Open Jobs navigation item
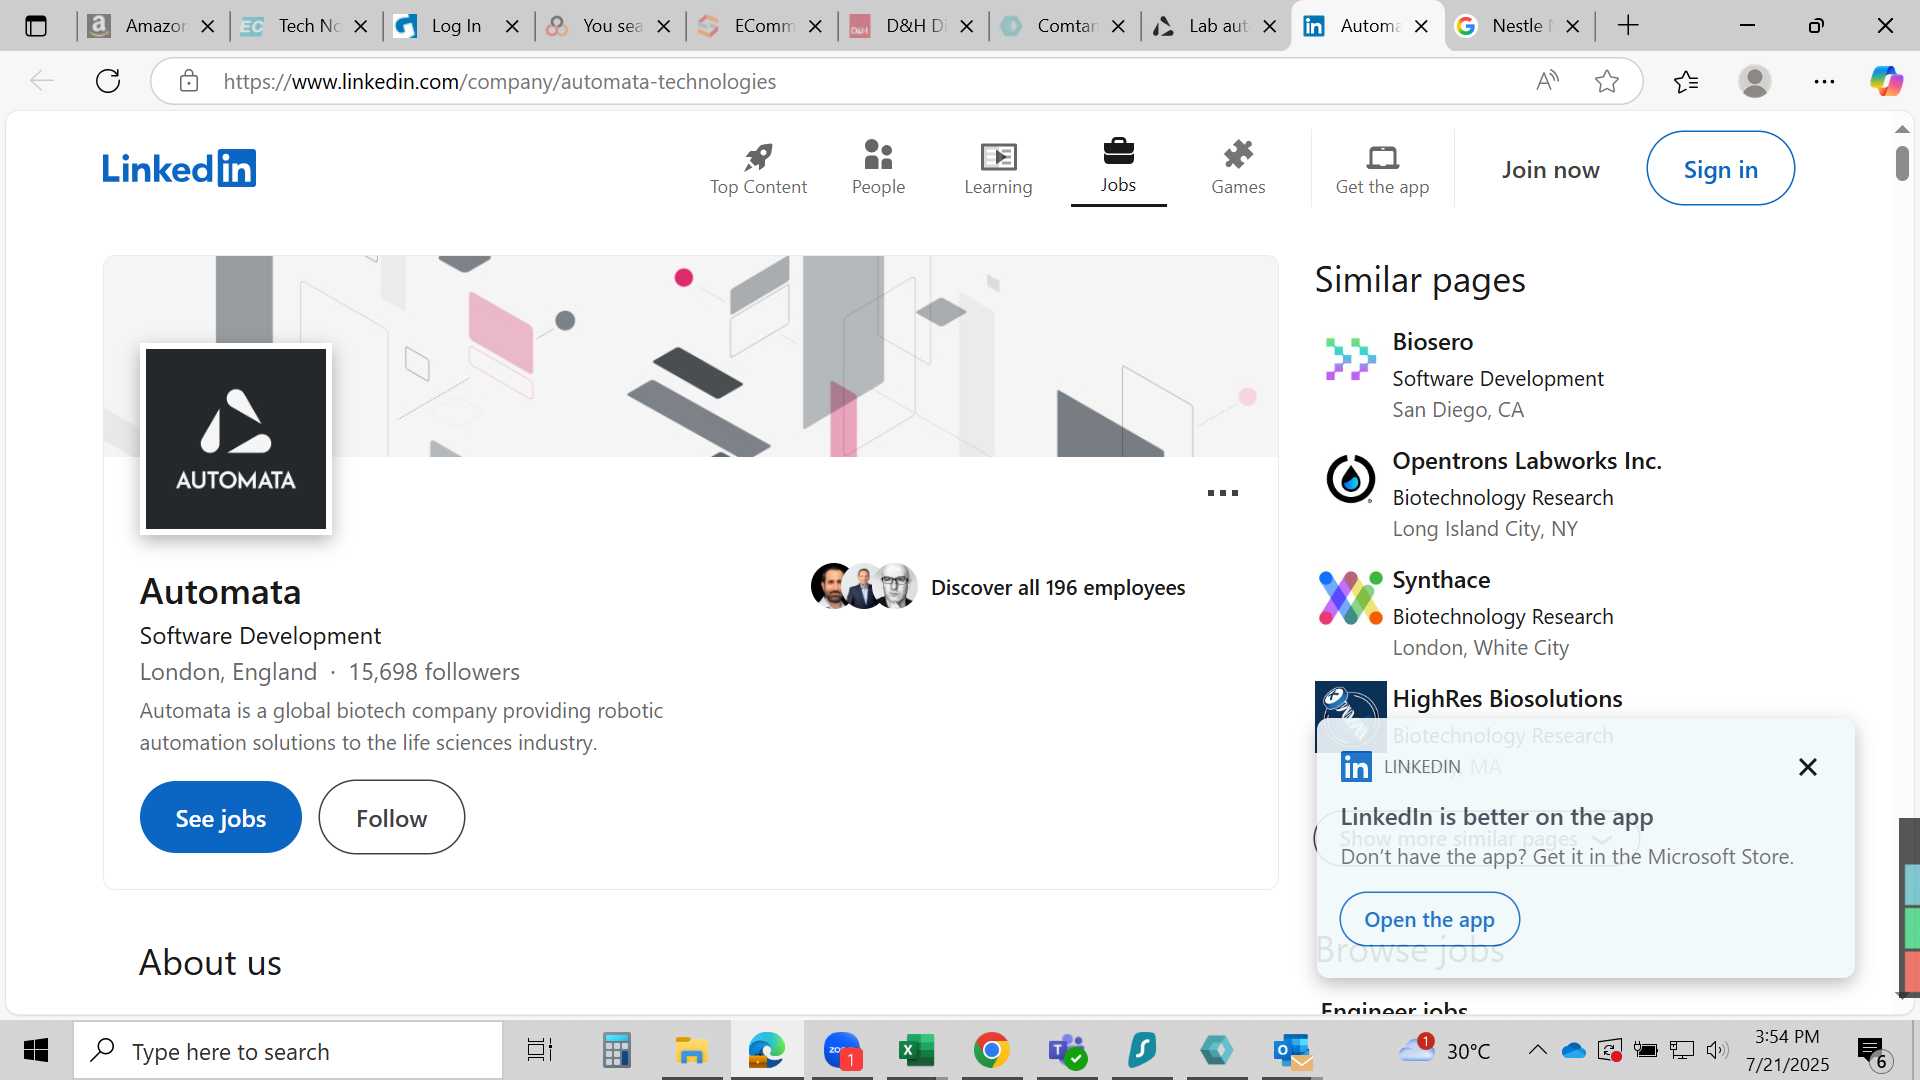 click(x=1118, y=168)
